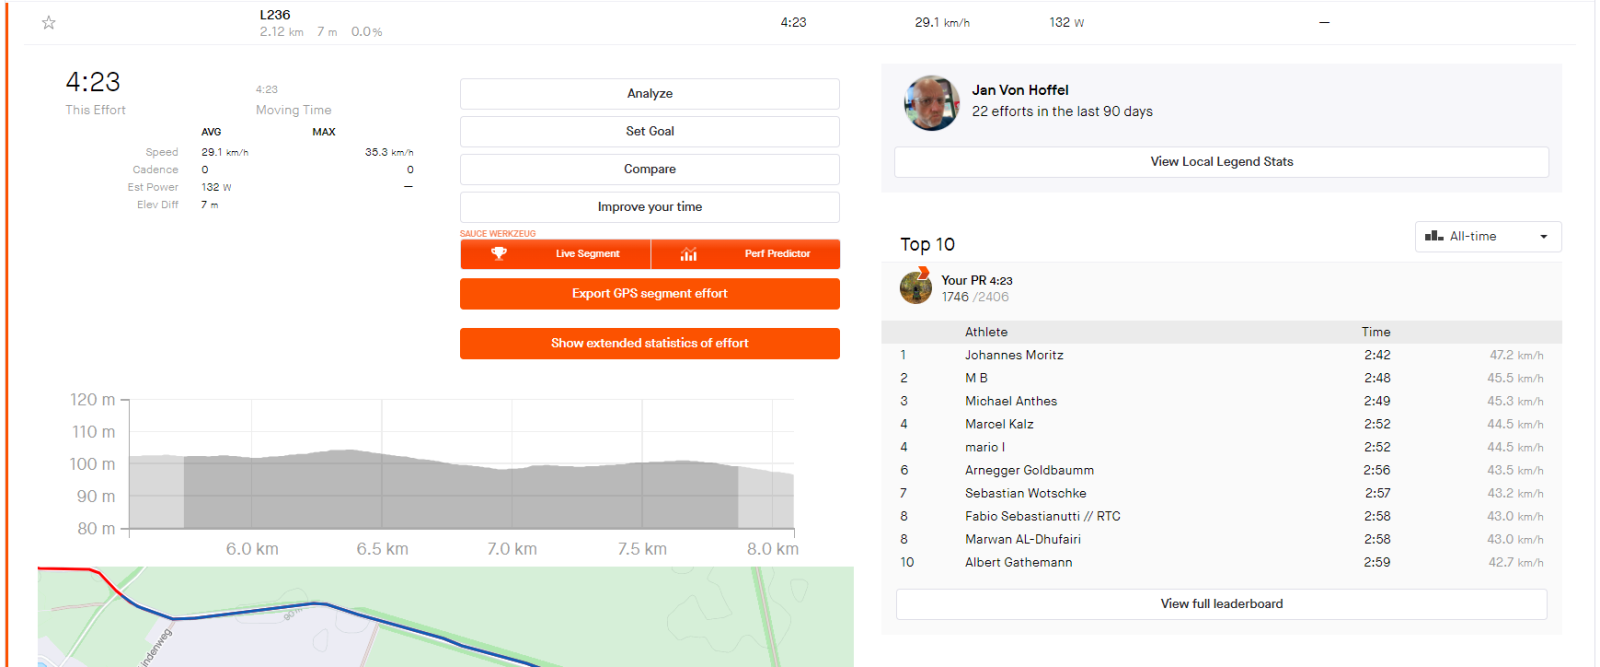Click the Set Goal button
The image size is (1600, 667).
tap(649, 131)
